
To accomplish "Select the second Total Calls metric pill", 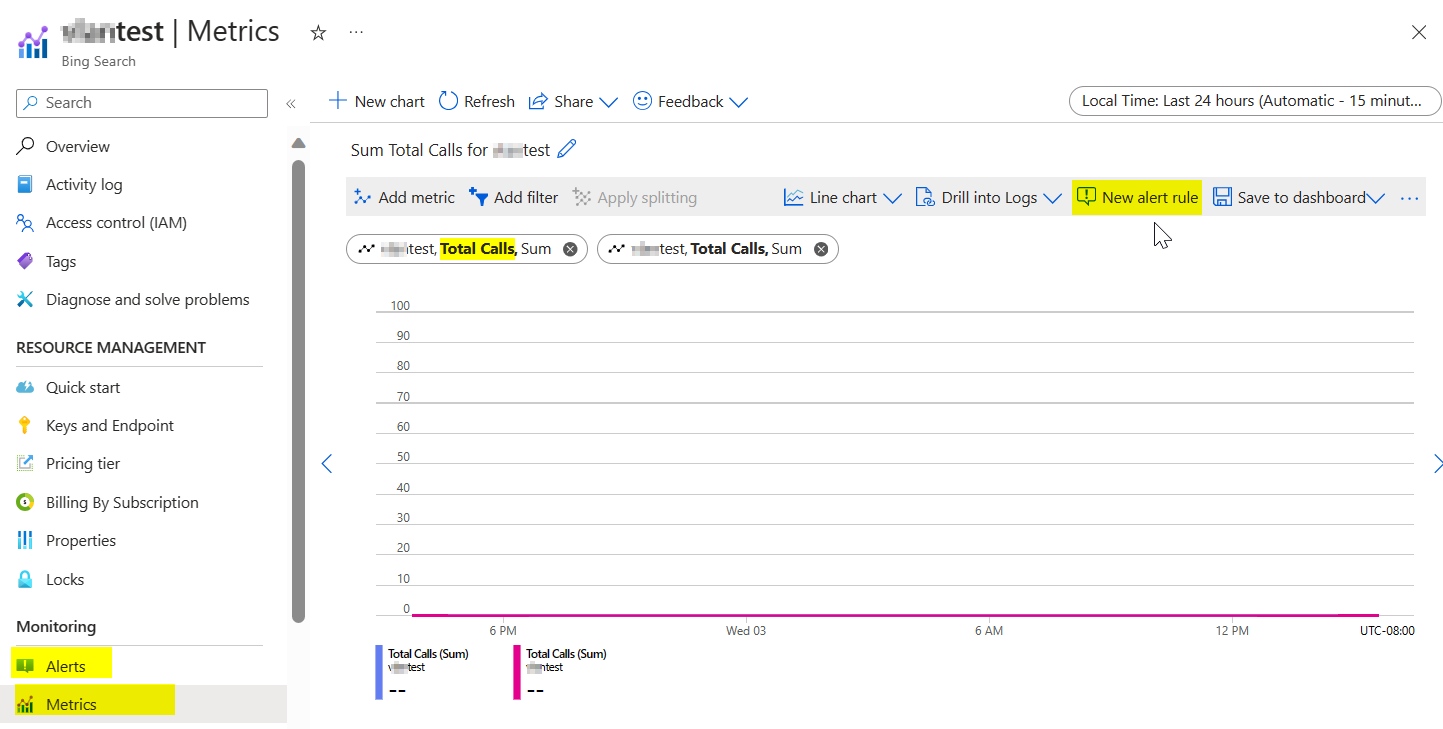I will click(718, 249).
